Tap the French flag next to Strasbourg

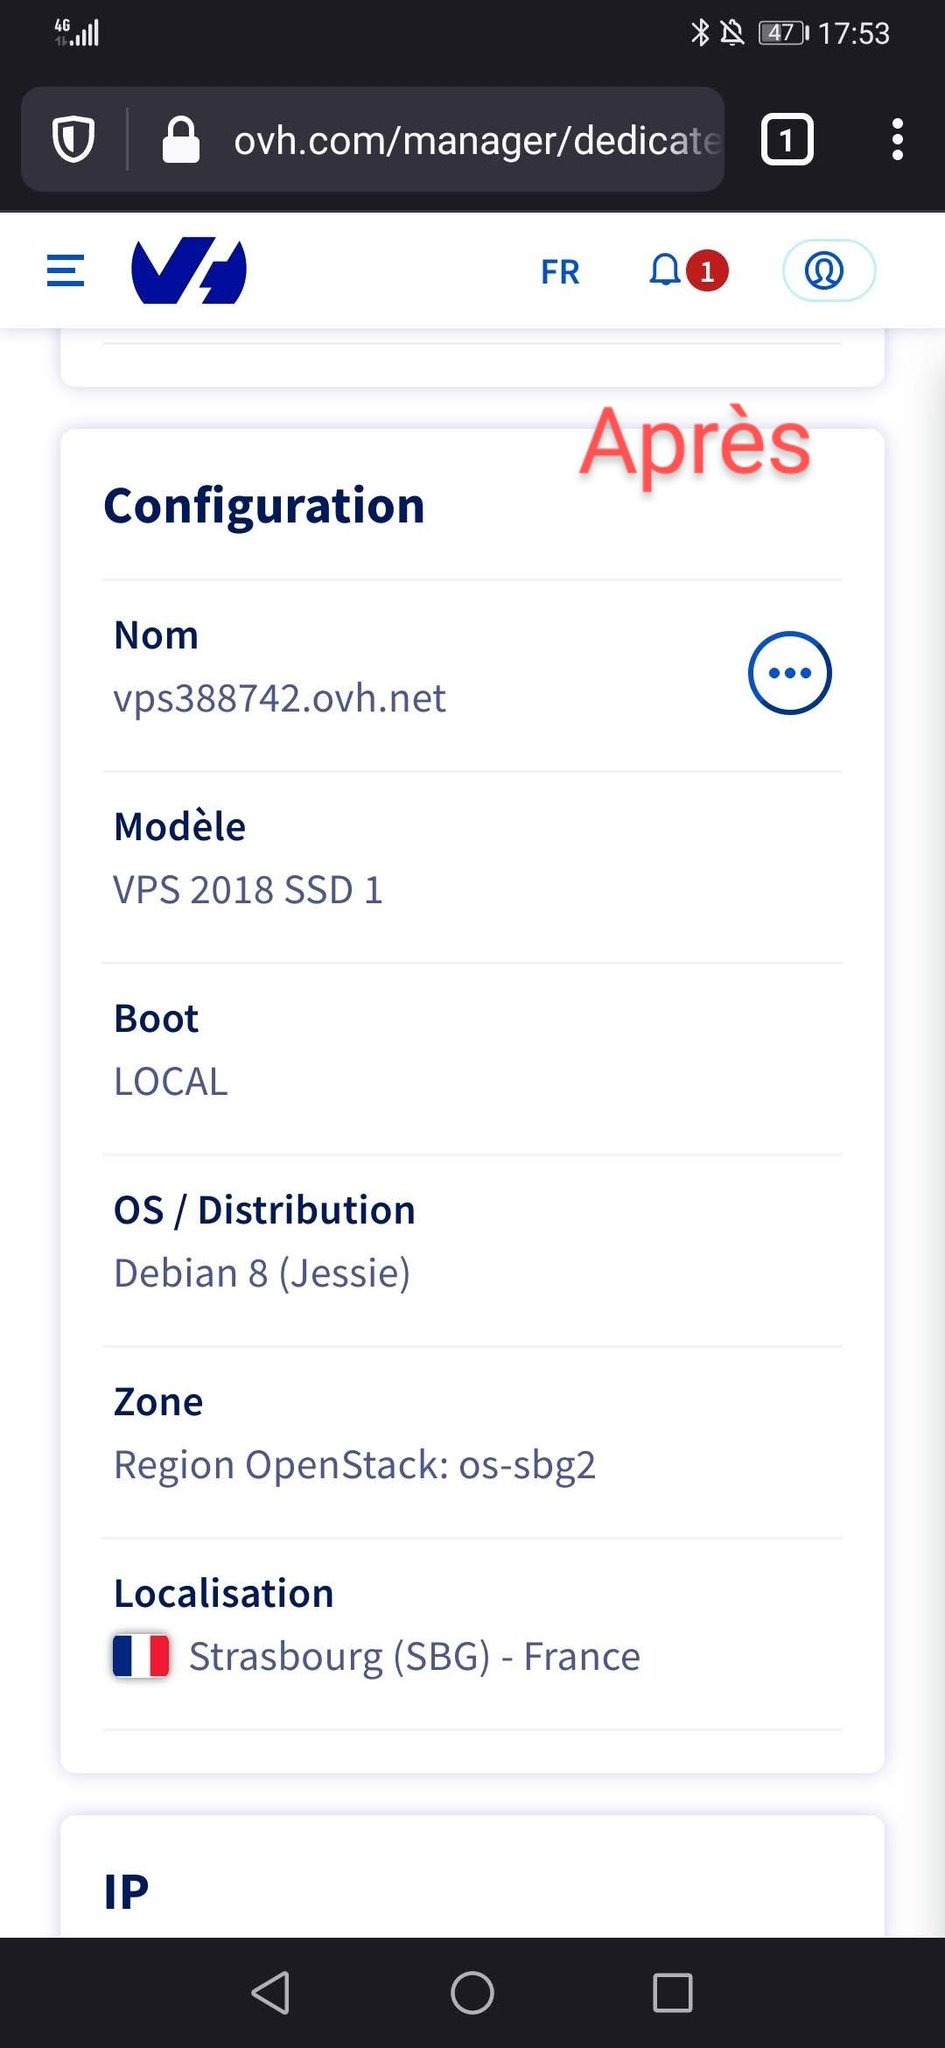pos(141,1656)
